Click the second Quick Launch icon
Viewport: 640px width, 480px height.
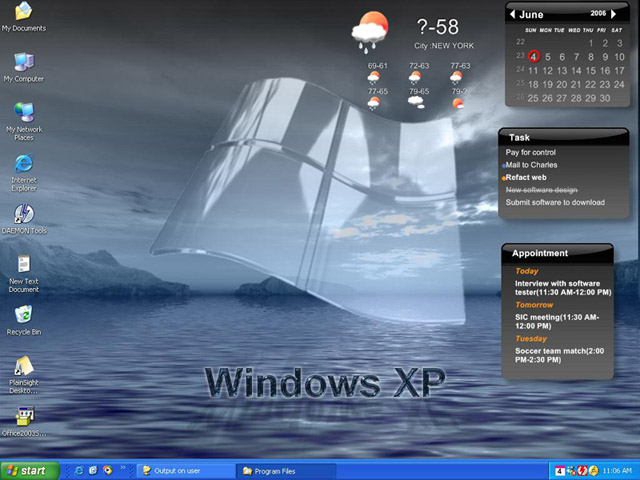coord(93,471)
